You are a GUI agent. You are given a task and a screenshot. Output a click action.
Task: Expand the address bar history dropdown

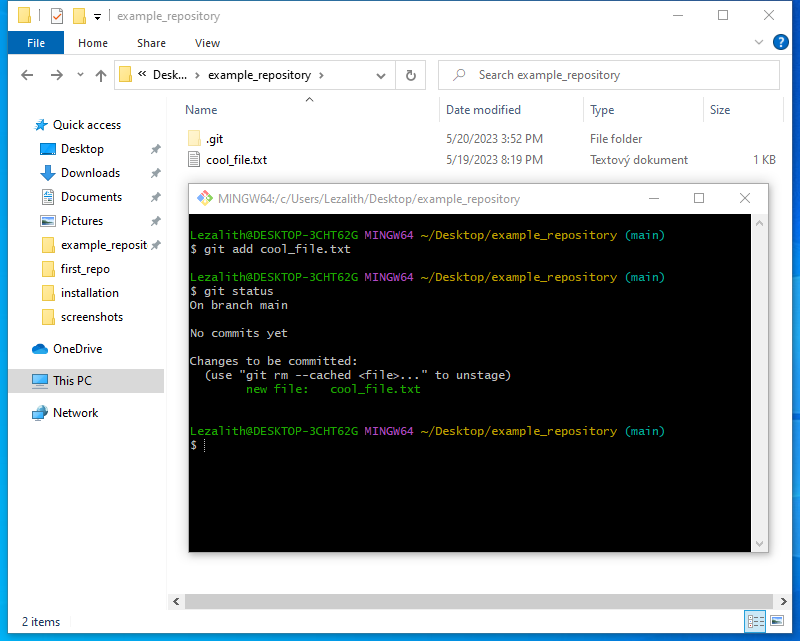coord(381,76)
